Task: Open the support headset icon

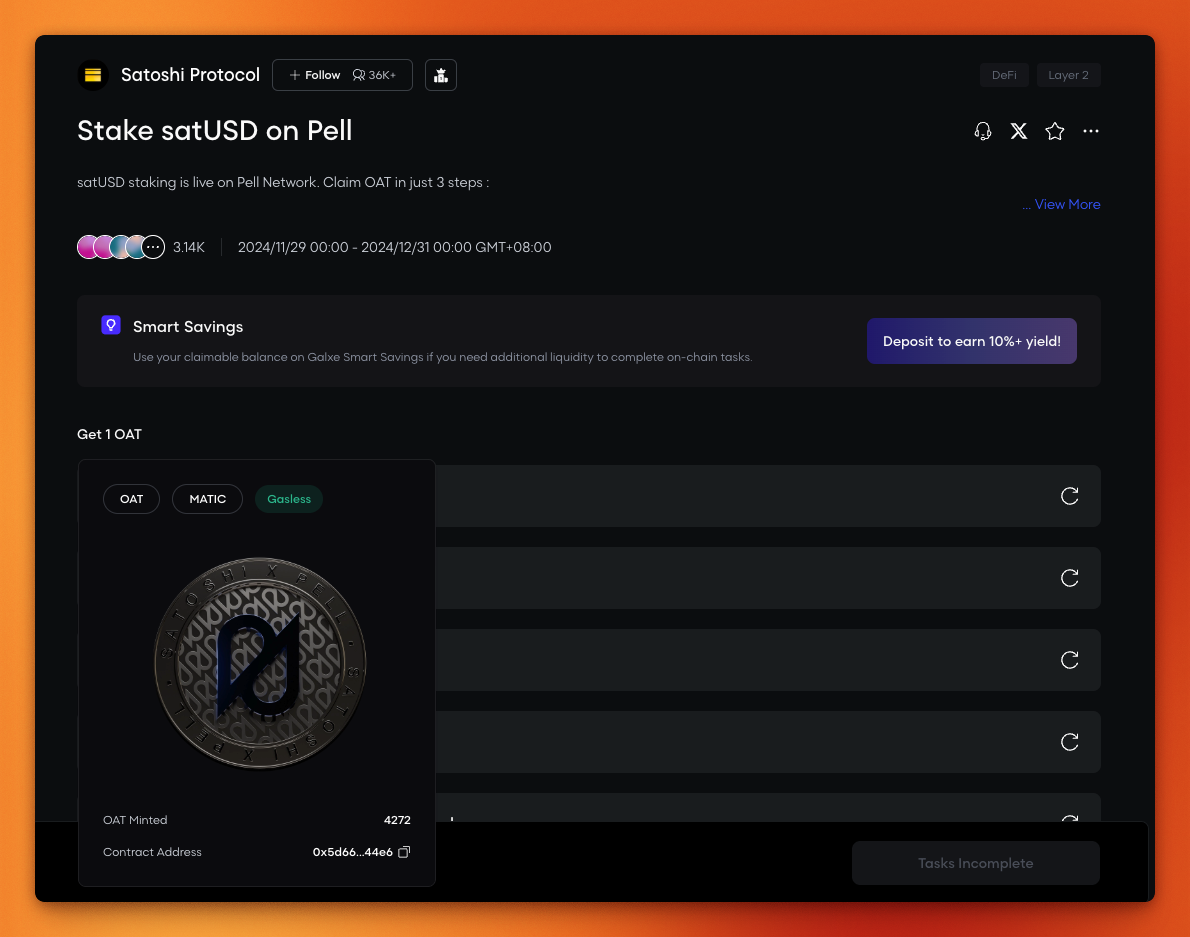Action: point(983,131)
